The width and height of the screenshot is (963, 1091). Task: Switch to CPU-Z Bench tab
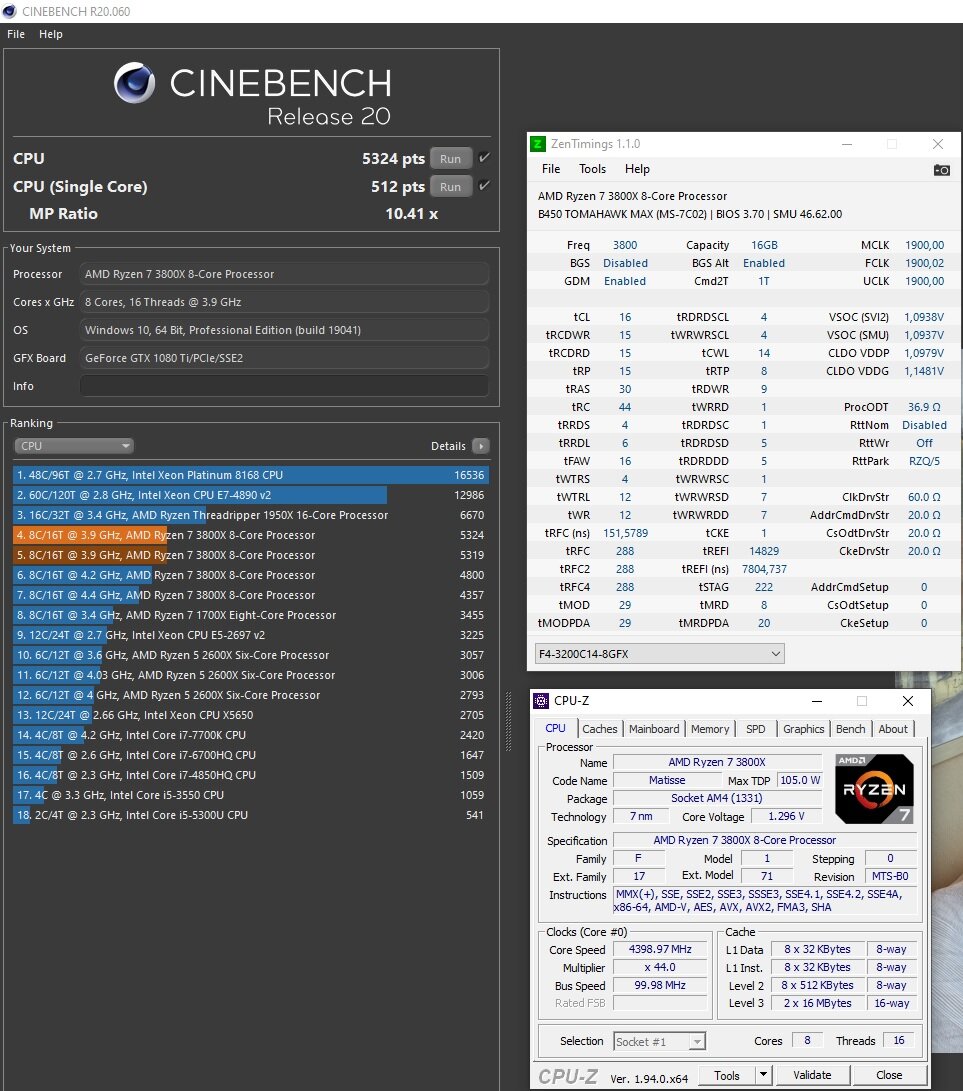click(x=850, y=729)
